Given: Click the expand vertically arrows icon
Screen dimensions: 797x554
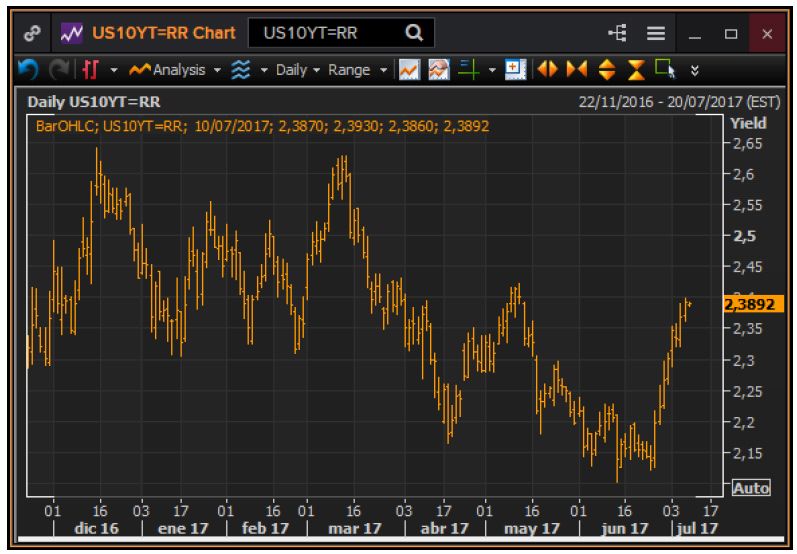Looking at the screenshot, I should 607,70.
